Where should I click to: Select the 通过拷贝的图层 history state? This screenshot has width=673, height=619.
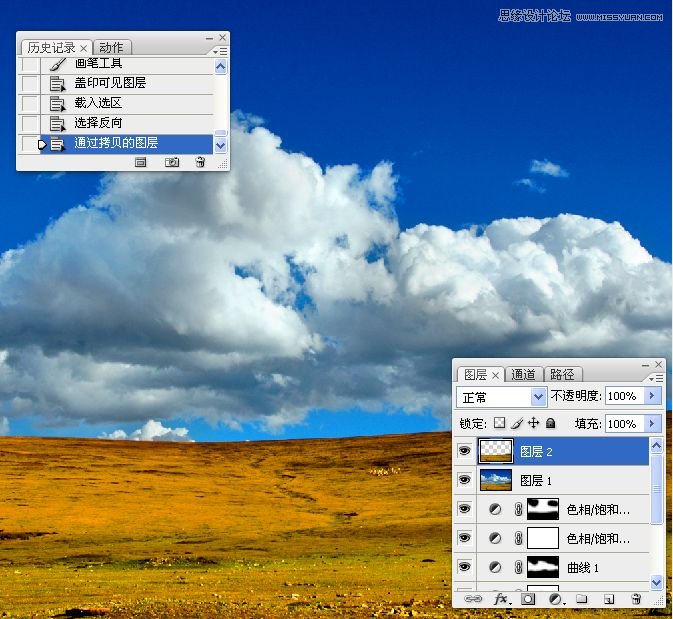pyautogui.click(x=127, y=143)
